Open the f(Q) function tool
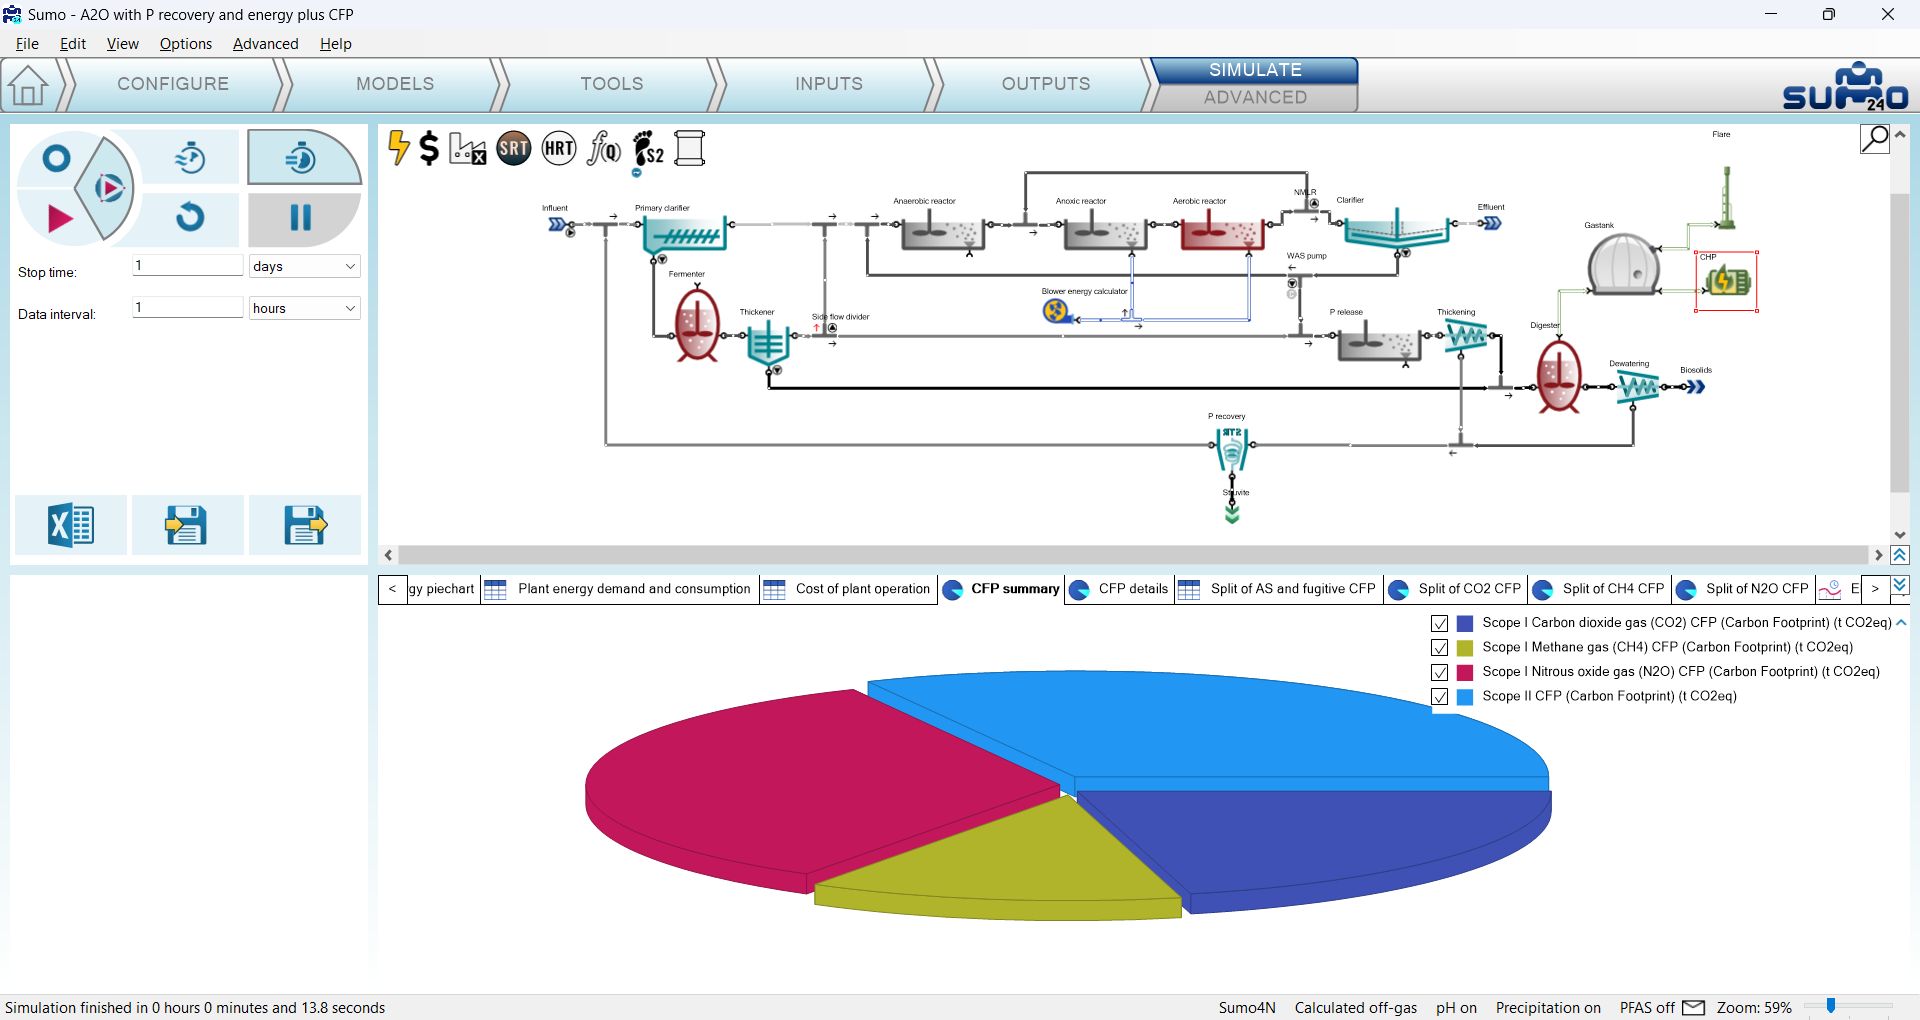Screen dimensions: 1920x1020 pyautogui.click(x=604, y=148)
